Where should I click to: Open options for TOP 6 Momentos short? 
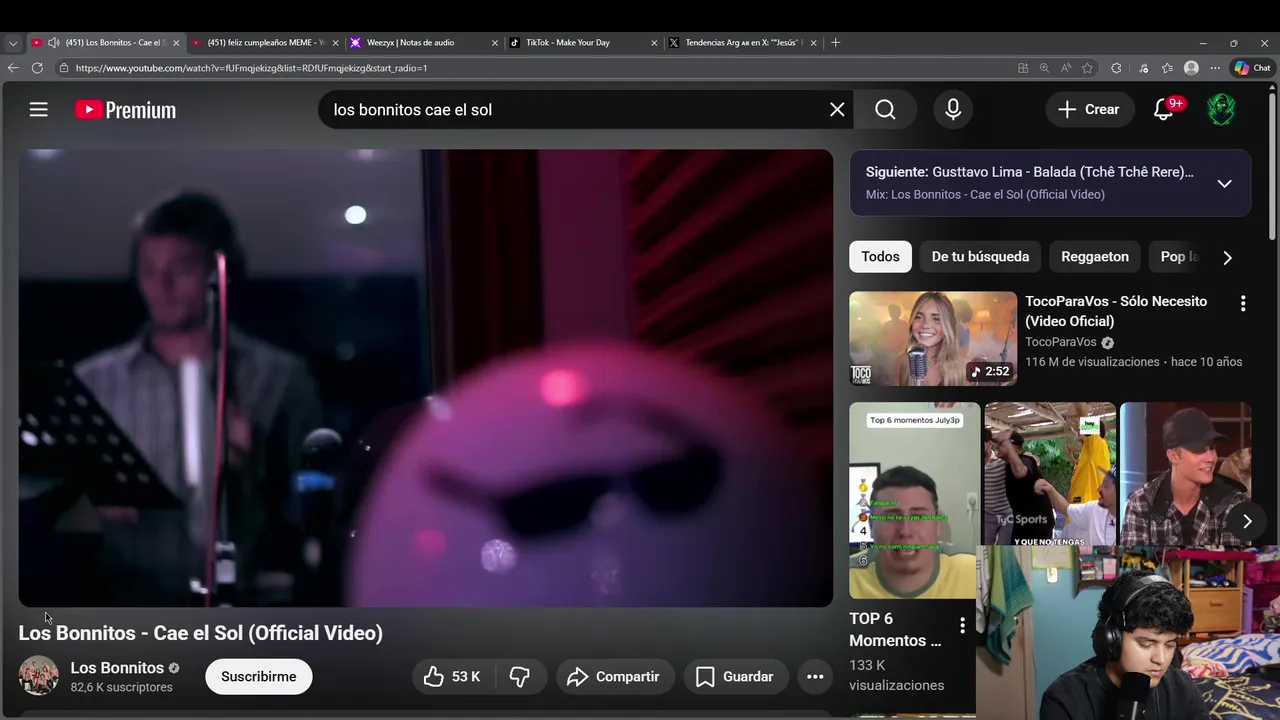coord(962,625)
